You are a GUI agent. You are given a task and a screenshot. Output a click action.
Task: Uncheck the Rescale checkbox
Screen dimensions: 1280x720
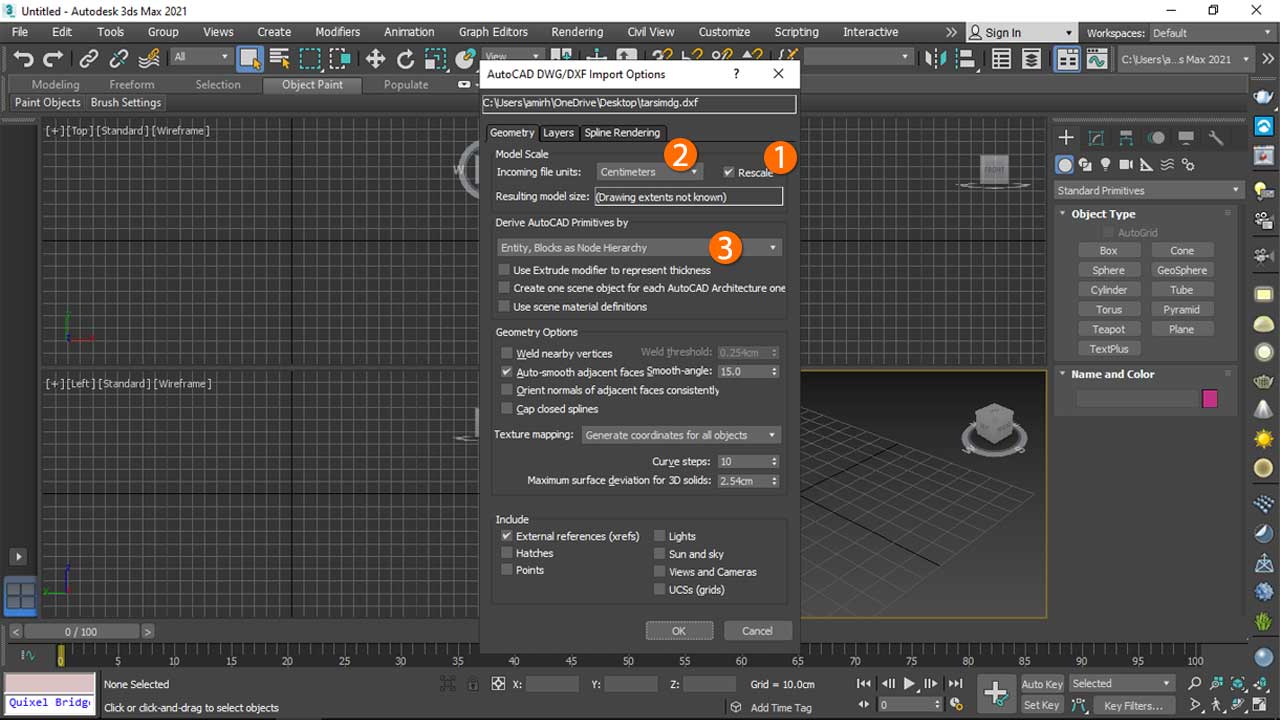click(729, 172)
